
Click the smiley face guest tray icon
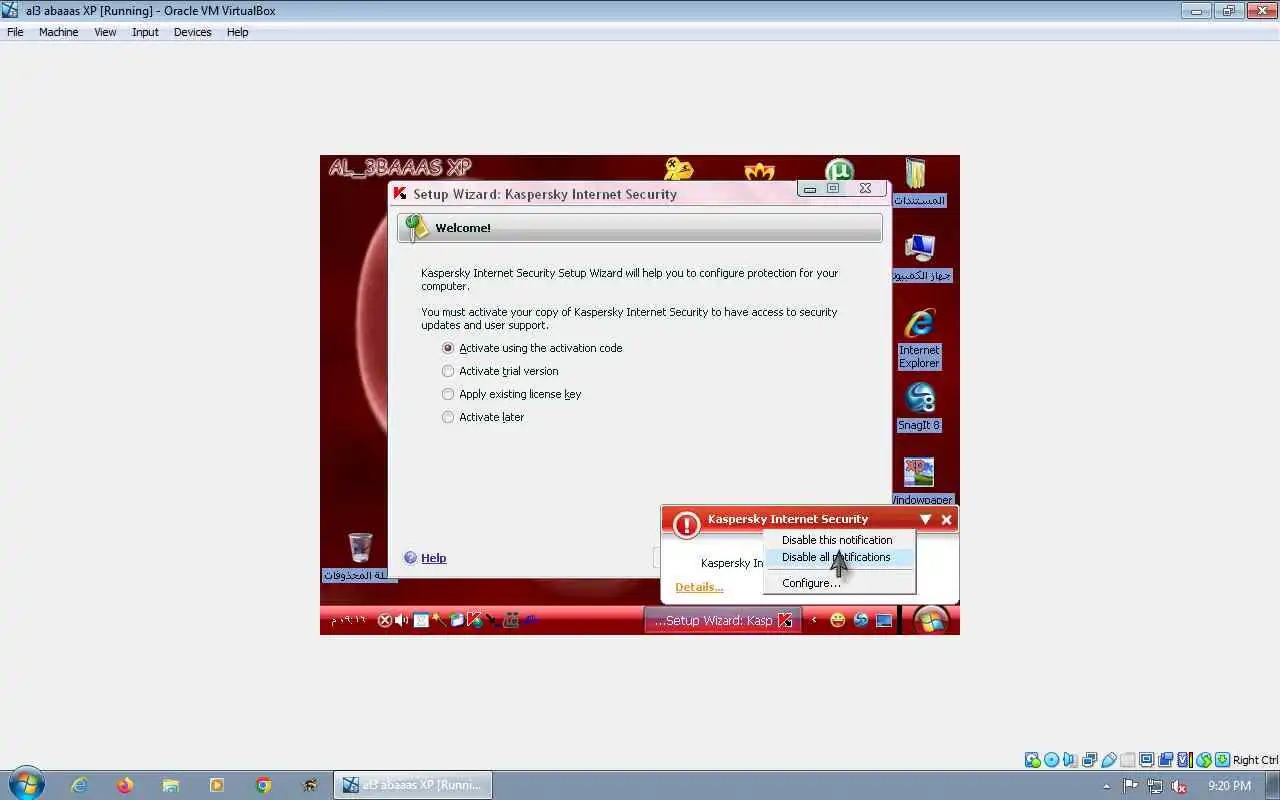pos(838,620)
